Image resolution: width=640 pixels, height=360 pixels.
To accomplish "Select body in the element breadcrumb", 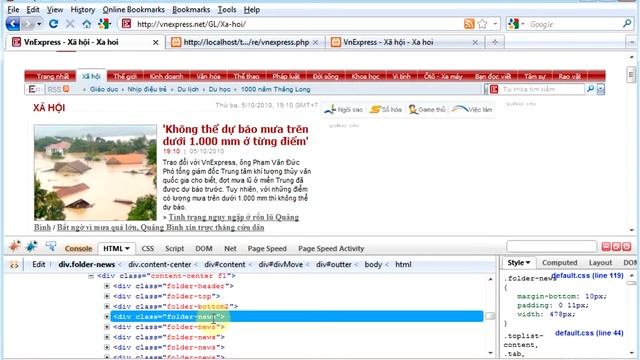I will [373, 264].
